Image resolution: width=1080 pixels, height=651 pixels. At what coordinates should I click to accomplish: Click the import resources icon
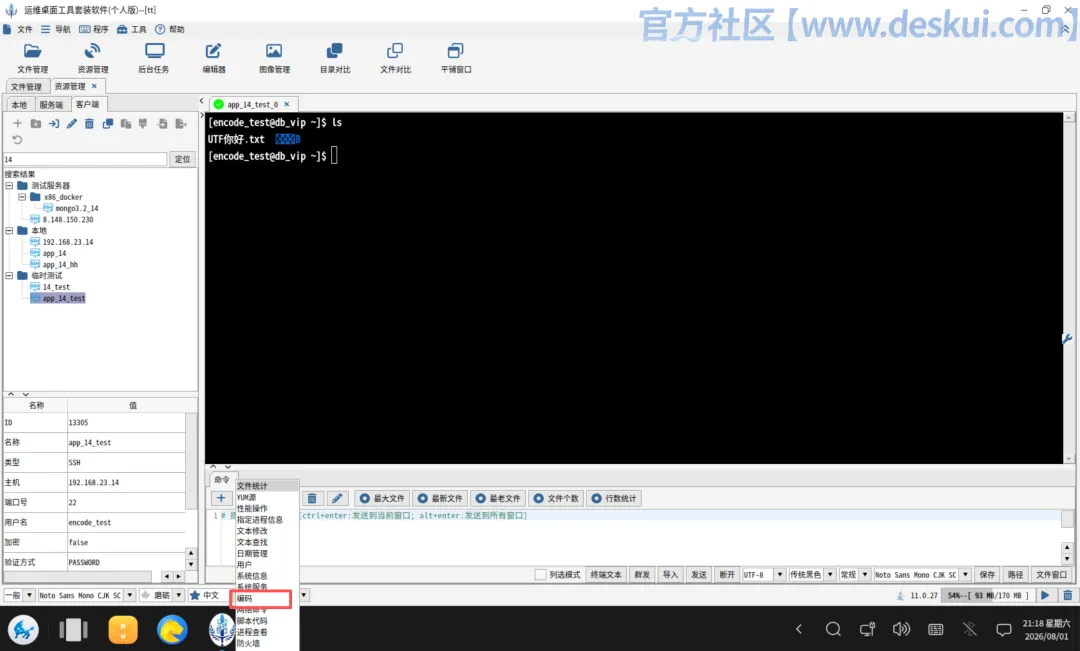click(x=163, y=123)
